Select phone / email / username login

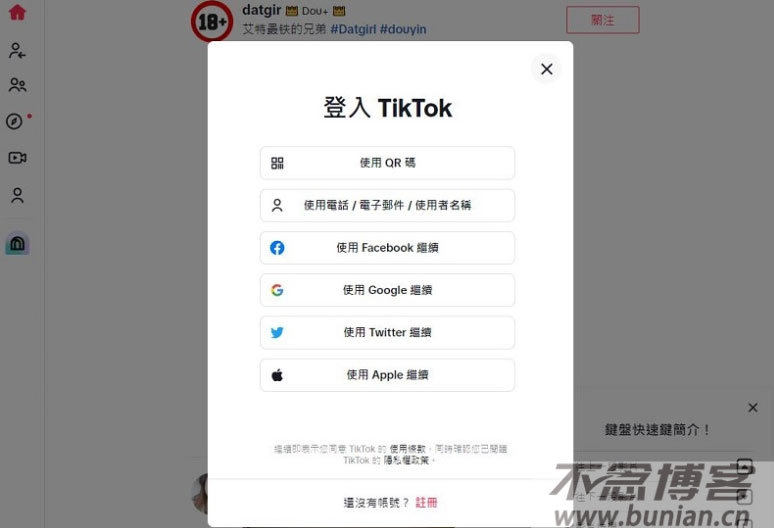pos(387,205)
